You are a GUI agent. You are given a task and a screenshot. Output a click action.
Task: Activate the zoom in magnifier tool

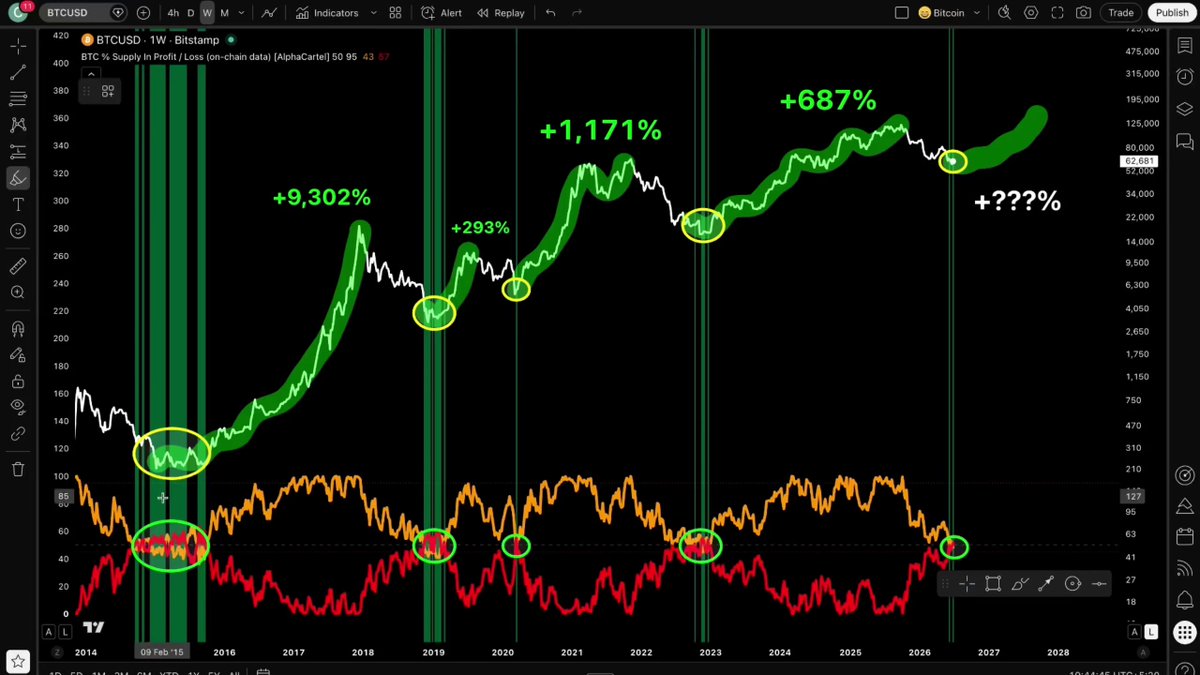click(x=18, y=292)
